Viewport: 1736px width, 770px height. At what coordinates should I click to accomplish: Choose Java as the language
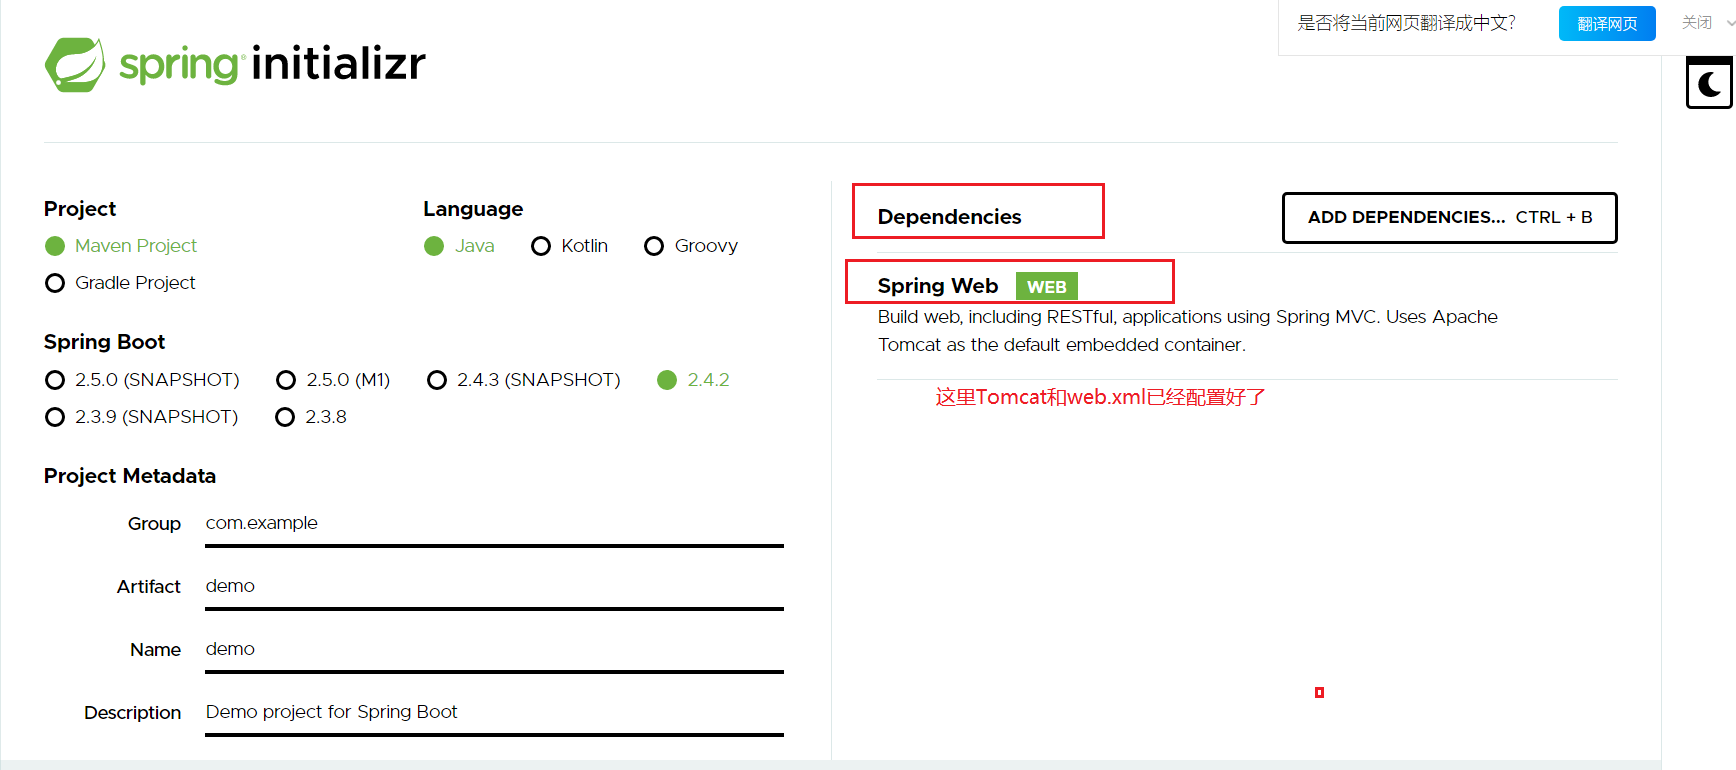459,246
